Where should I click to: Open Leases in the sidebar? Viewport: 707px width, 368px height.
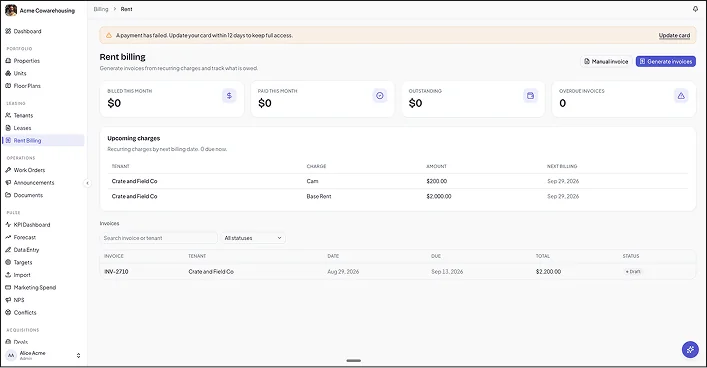[x=43, y=128]
